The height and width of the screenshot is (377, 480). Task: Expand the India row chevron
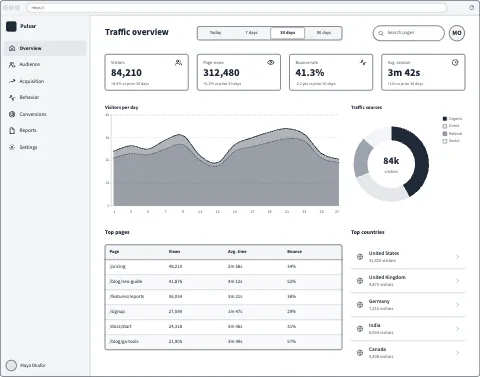pyautogui.click(x=457, y=329)
